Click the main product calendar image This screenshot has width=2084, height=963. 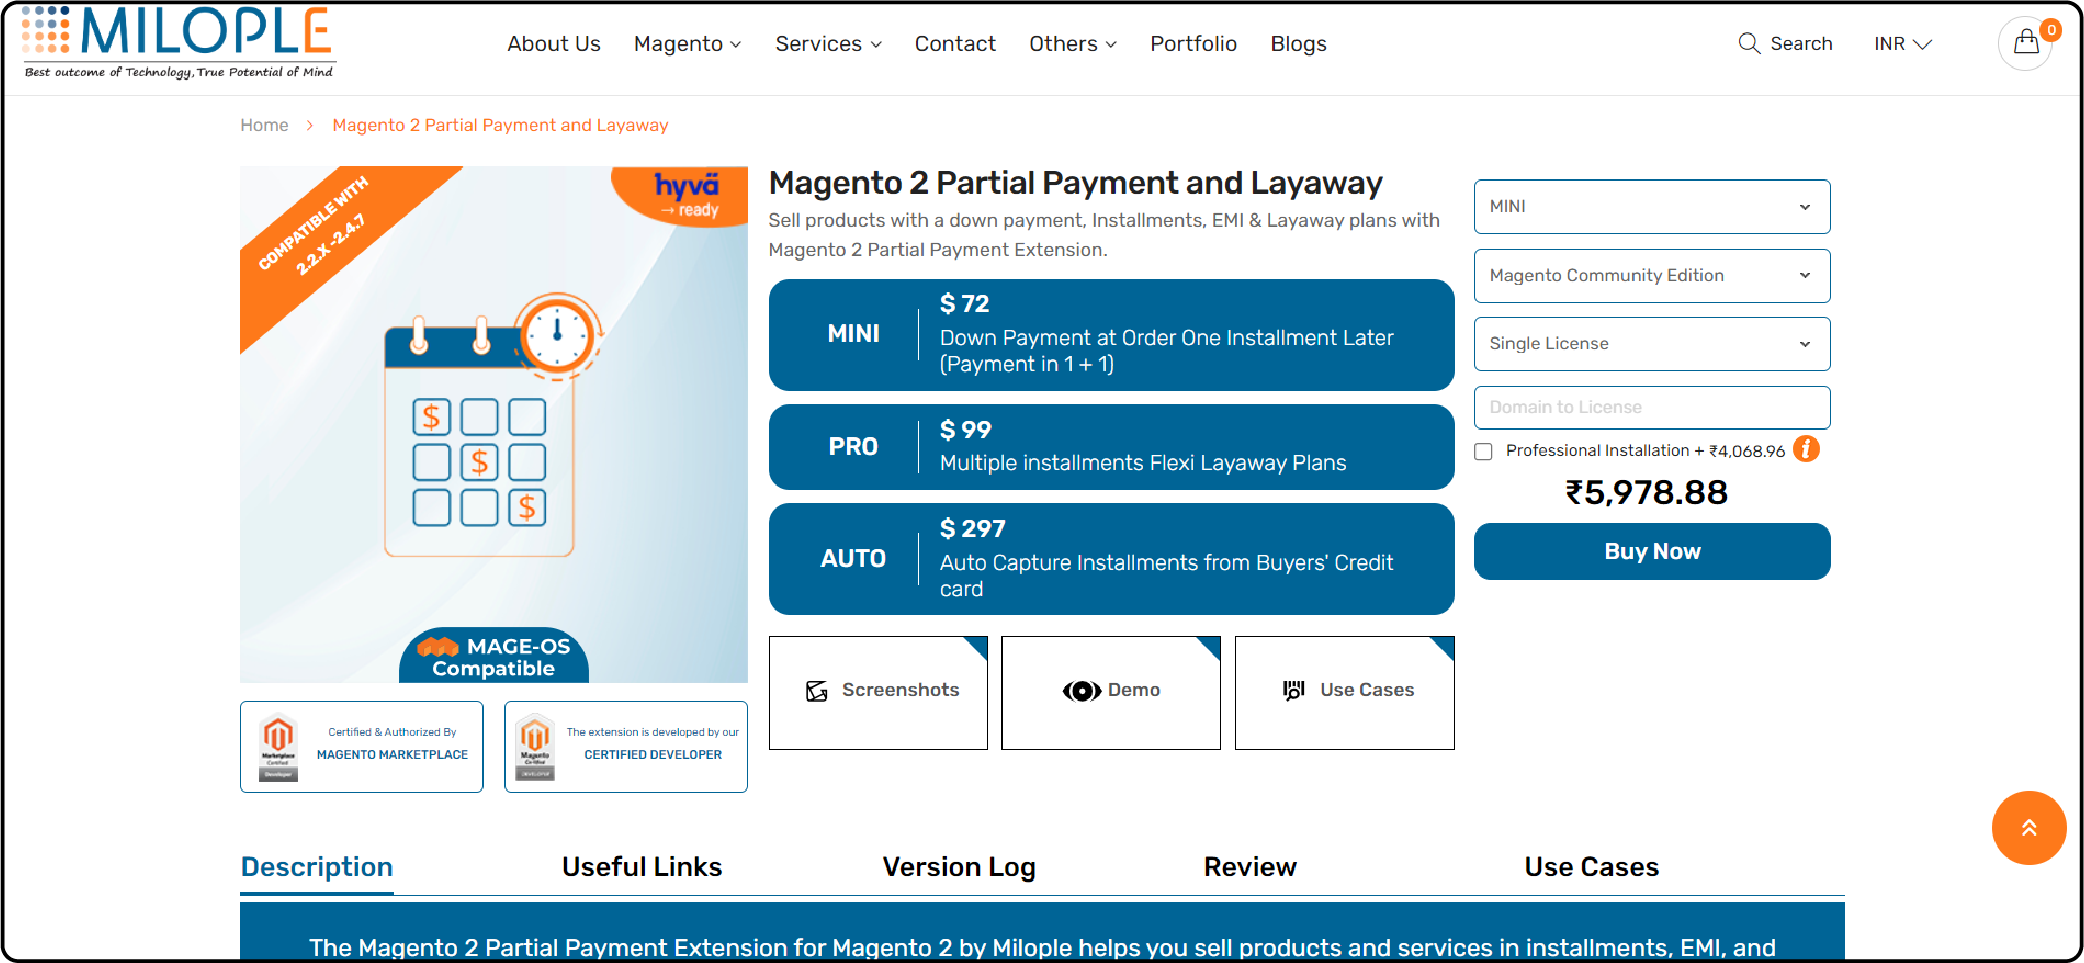(x=494, y=424)
